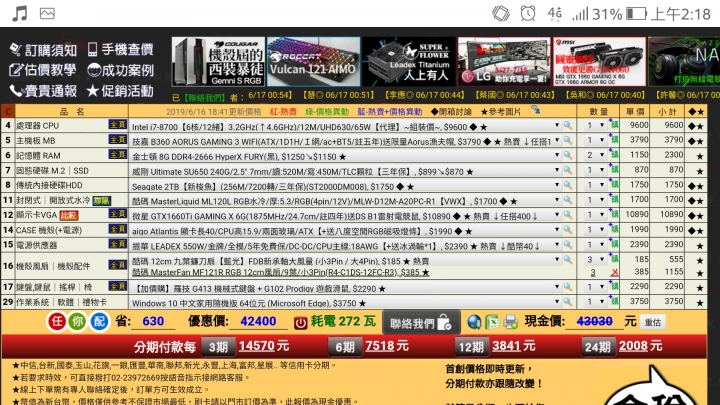Click the blue 配 circle icon

(99, 321)
